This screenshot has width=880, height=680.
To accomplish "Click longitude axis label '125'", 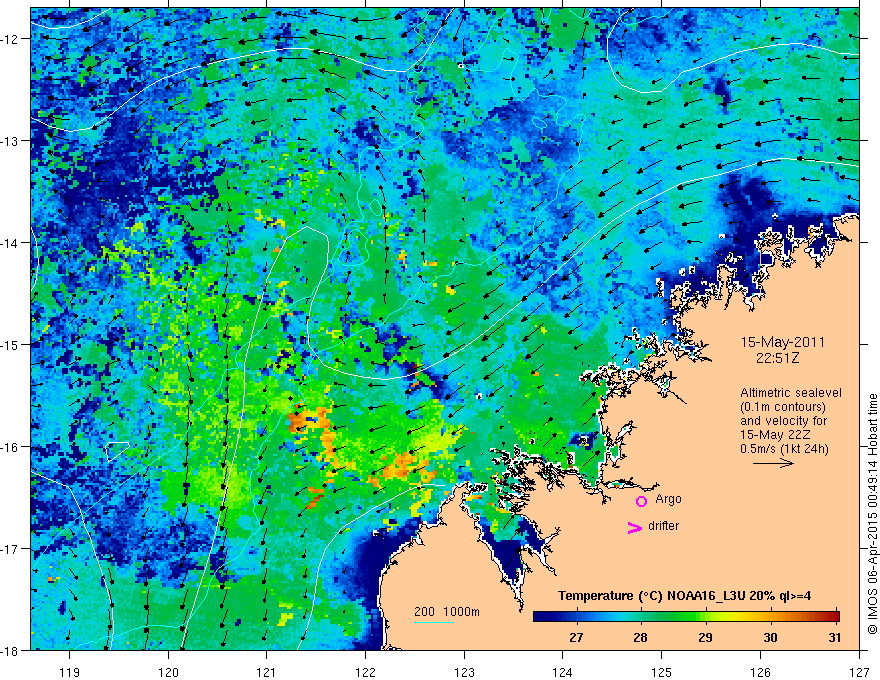I will click(662, 672).
